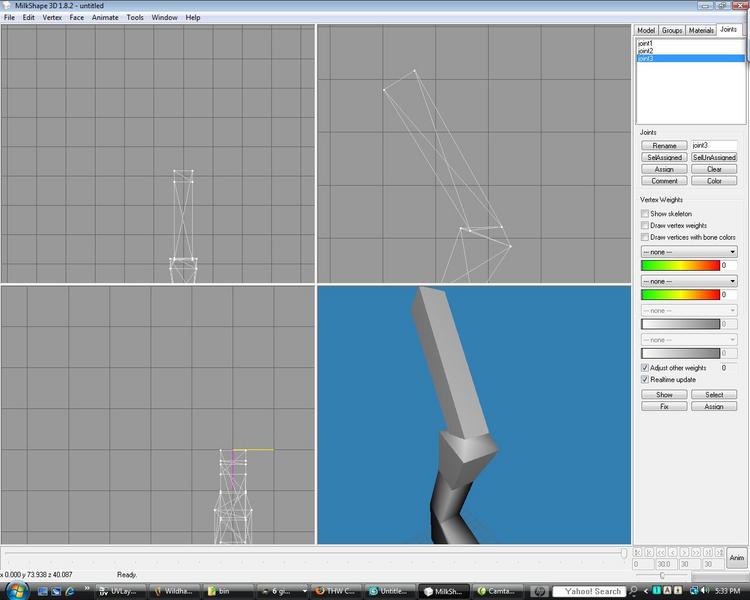Enable Show skeleton checkbox
Screen dimensions: 750x600
[x=645, y=213]
